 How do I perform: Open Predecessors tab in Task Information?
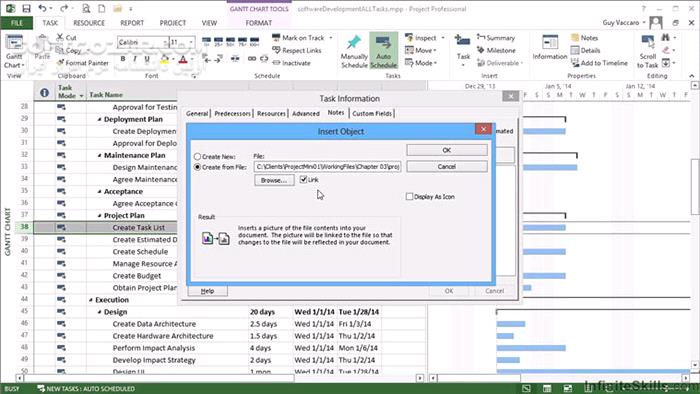point(232,114)
